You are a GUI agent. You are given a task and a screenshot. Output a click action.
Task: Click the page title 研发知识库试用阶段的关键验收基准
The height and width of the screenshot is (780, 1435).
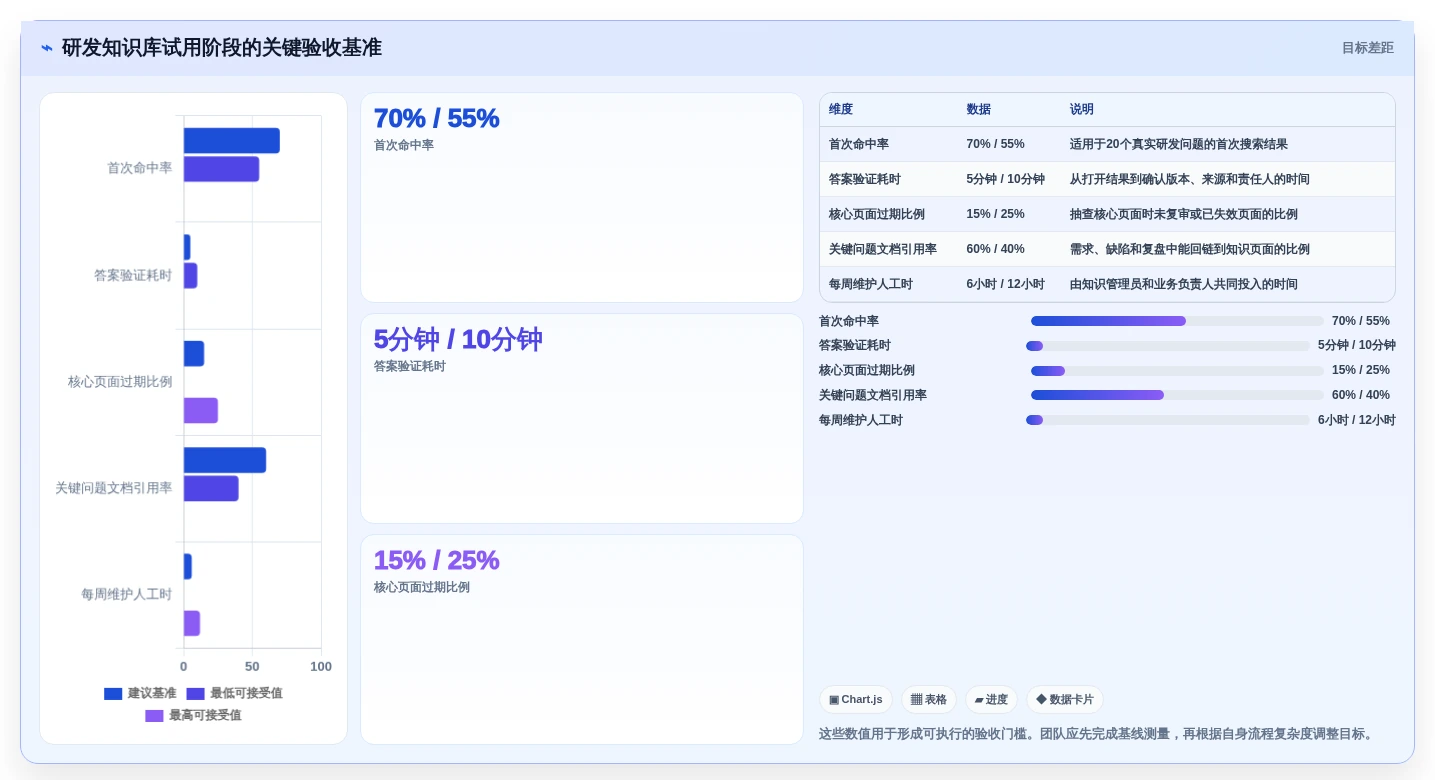point(221,48)
